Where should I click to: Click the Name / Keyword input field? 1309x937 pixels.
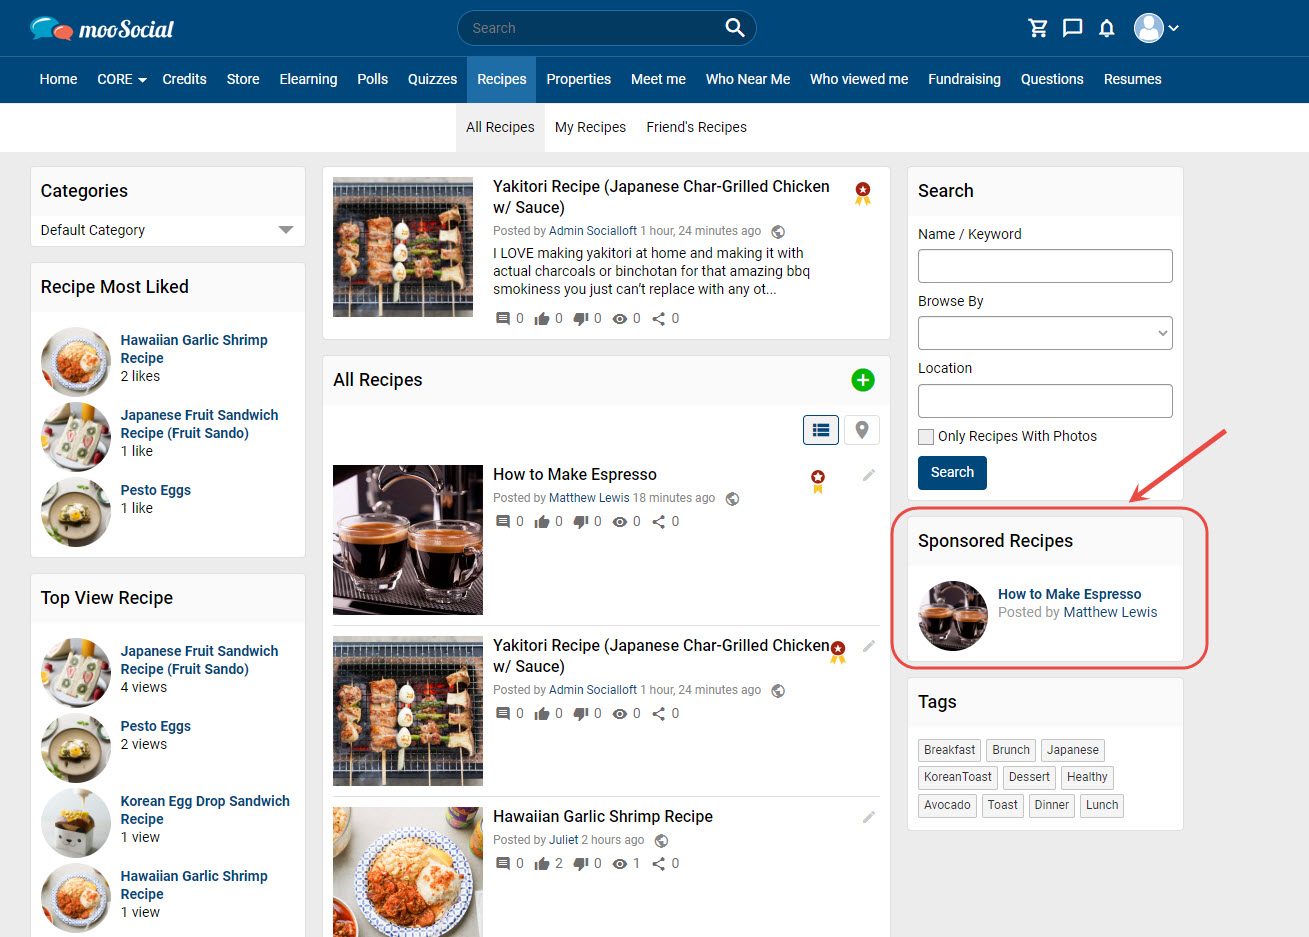pos(1045,266)
